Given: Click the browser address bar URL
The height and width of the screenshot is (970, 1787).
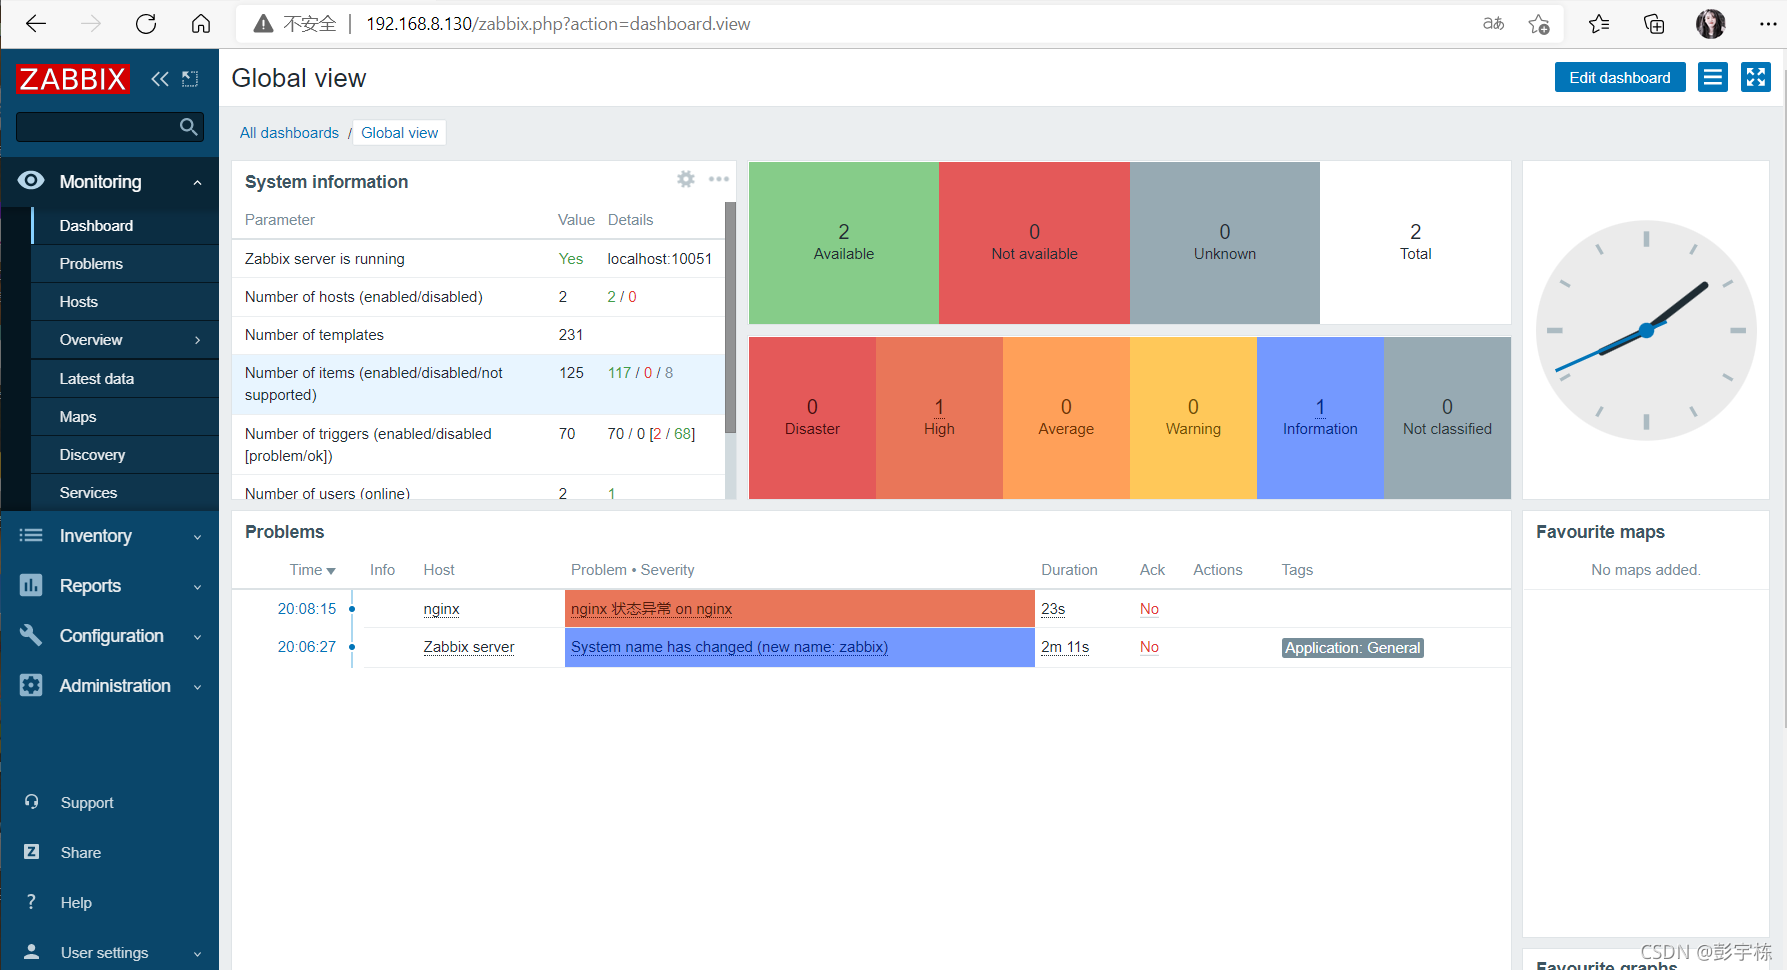Looking at the screenshot, I should pos(558,24).
